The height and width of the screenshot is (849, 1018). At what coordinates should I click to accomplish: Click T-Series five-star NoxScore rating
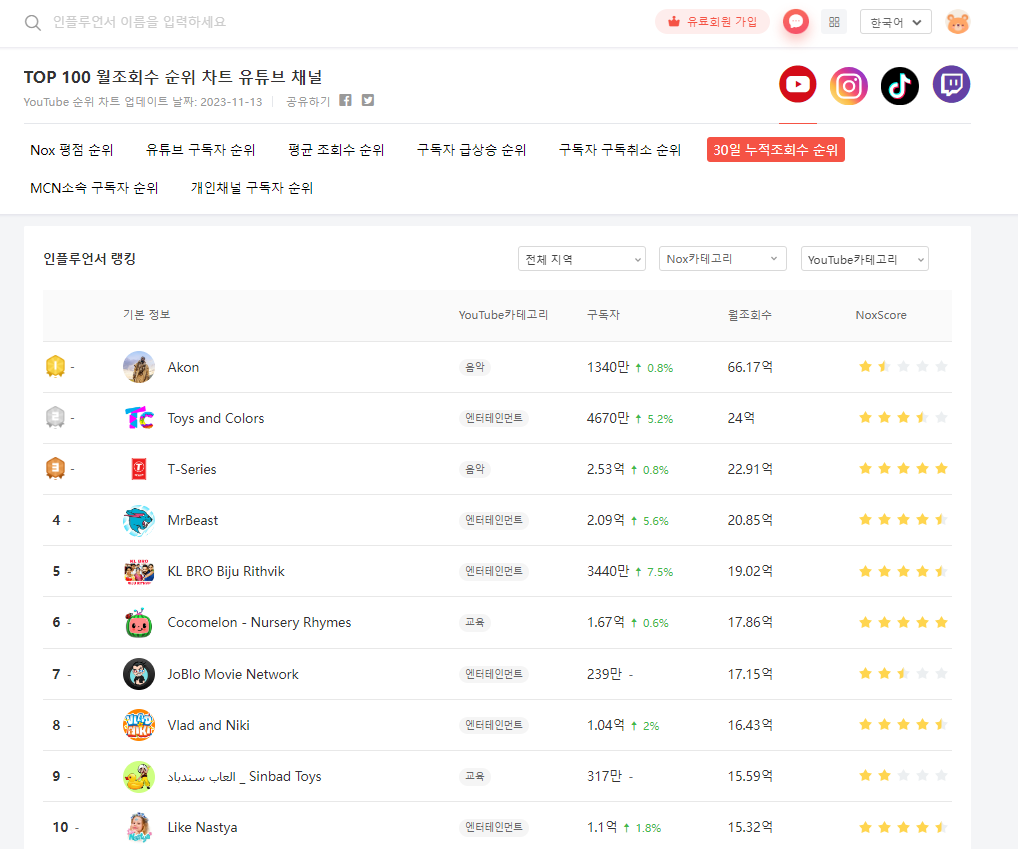point(903,469)
